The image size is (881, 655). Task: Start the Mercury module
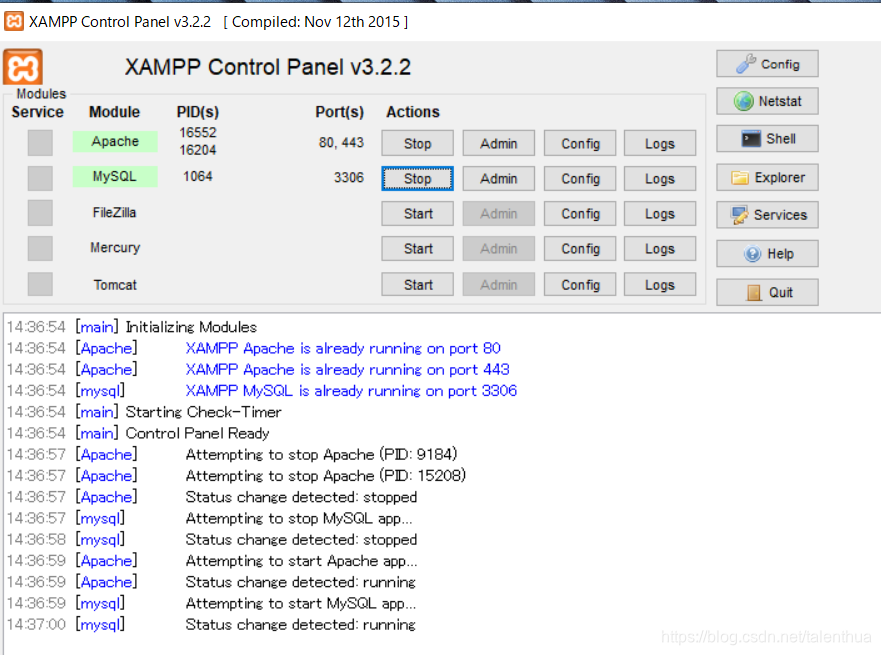417,248
